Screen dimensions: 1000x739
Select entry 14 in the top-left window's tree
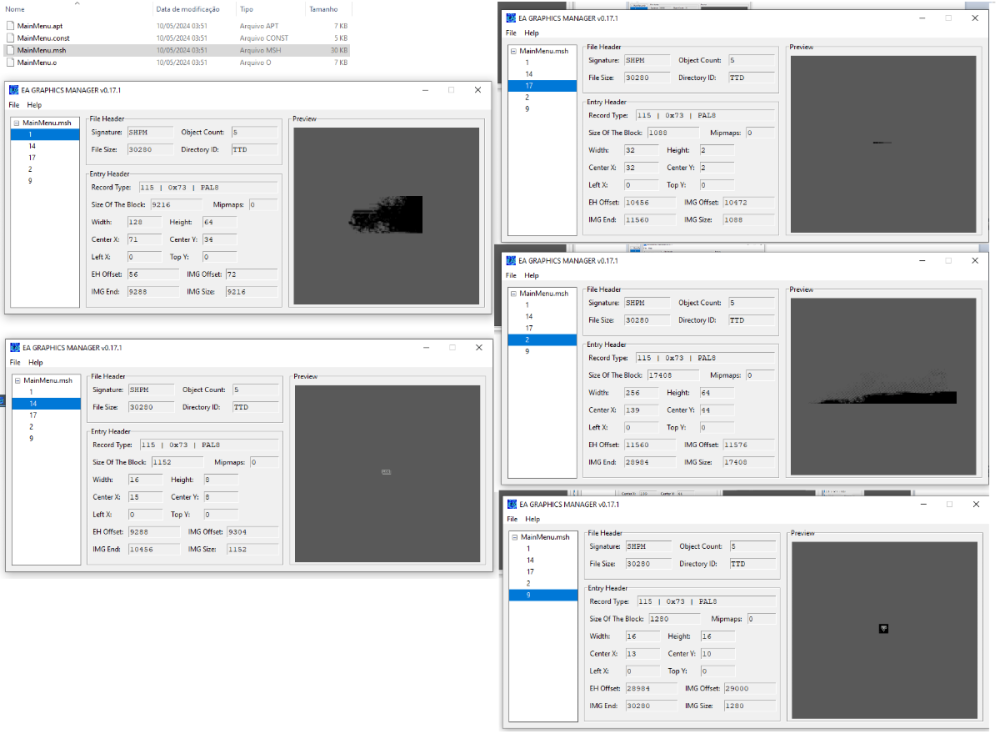(x=32, y=146)
